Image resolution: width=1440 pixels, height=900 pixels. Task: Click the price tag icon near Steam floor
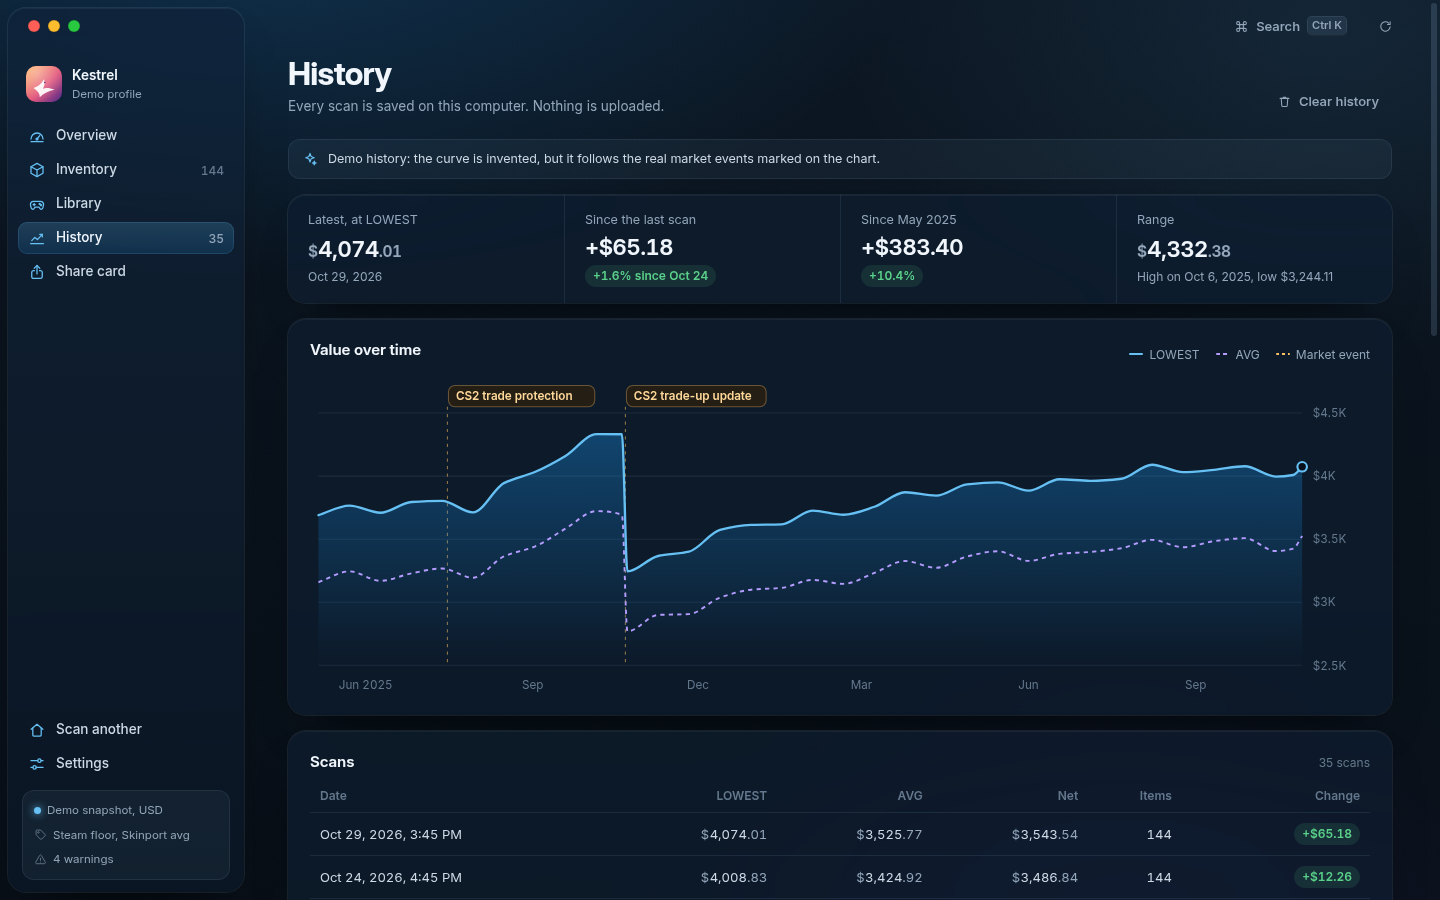pyautogui.click(x=41, y=835)
